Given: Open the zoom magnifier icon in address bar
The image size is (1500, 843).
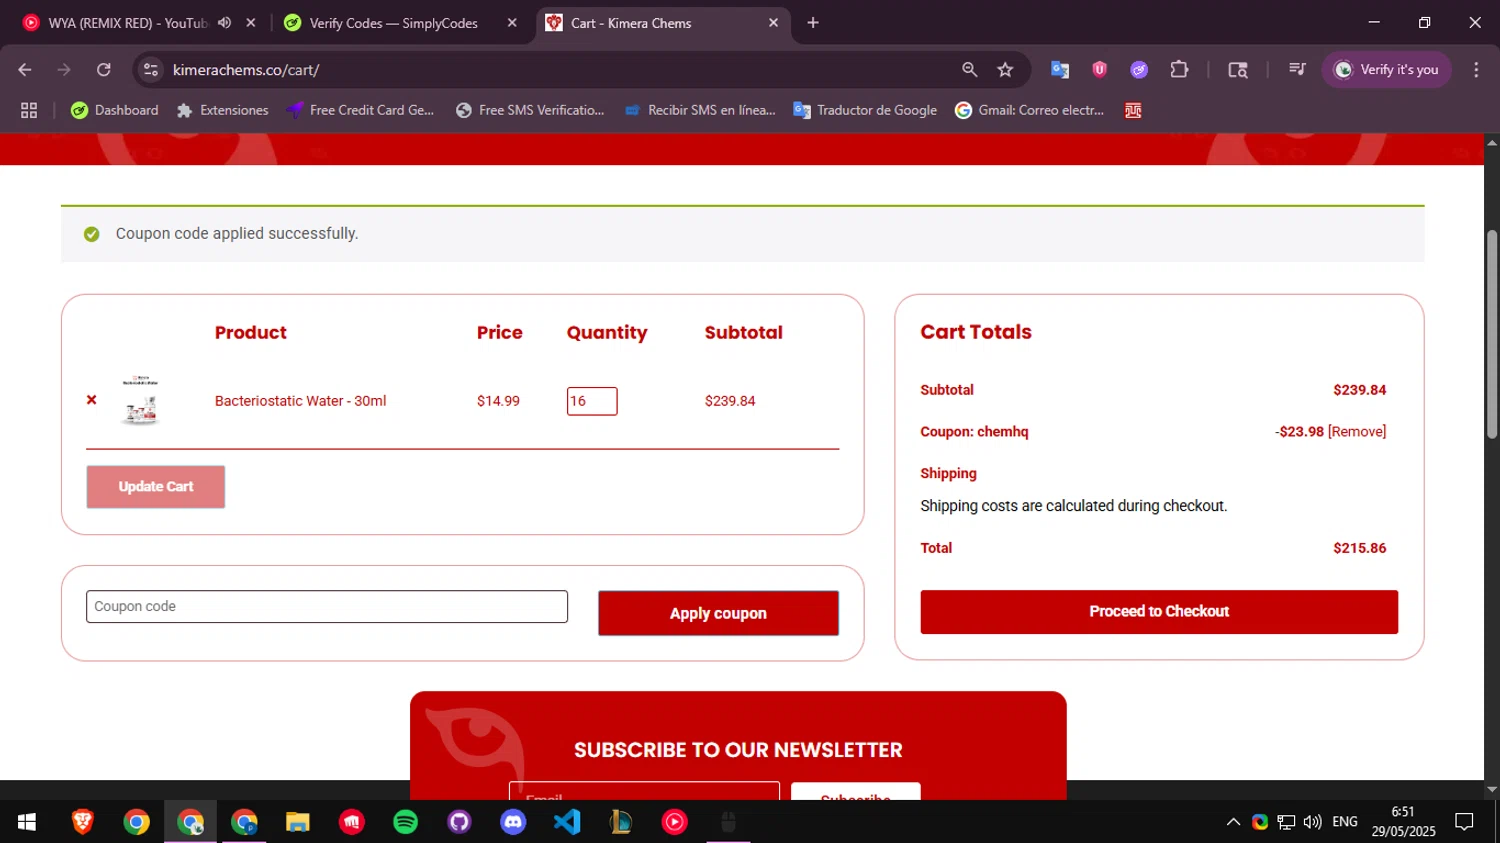Looking at the screenshot, I should click(x=969, y=70).
